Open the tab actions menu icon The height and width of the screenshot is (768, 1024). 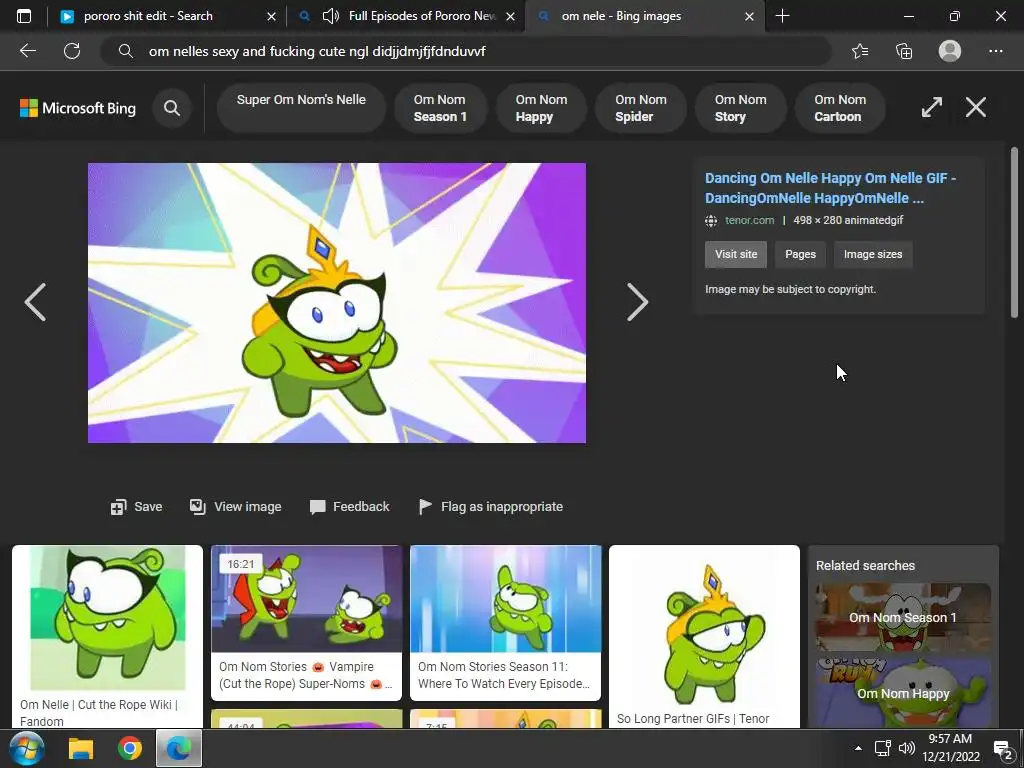24,16
